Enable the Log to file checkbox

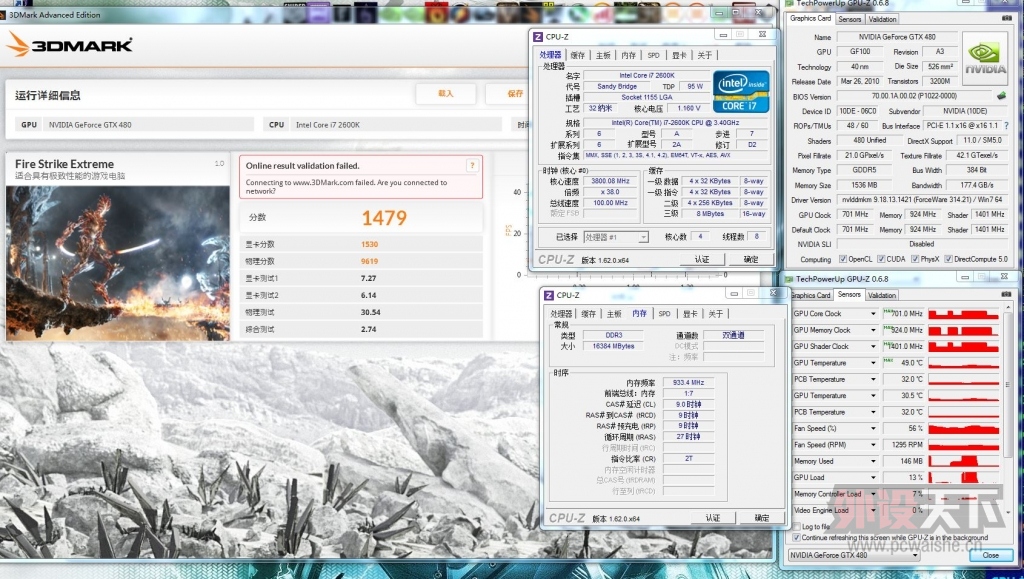pos(796,526)
